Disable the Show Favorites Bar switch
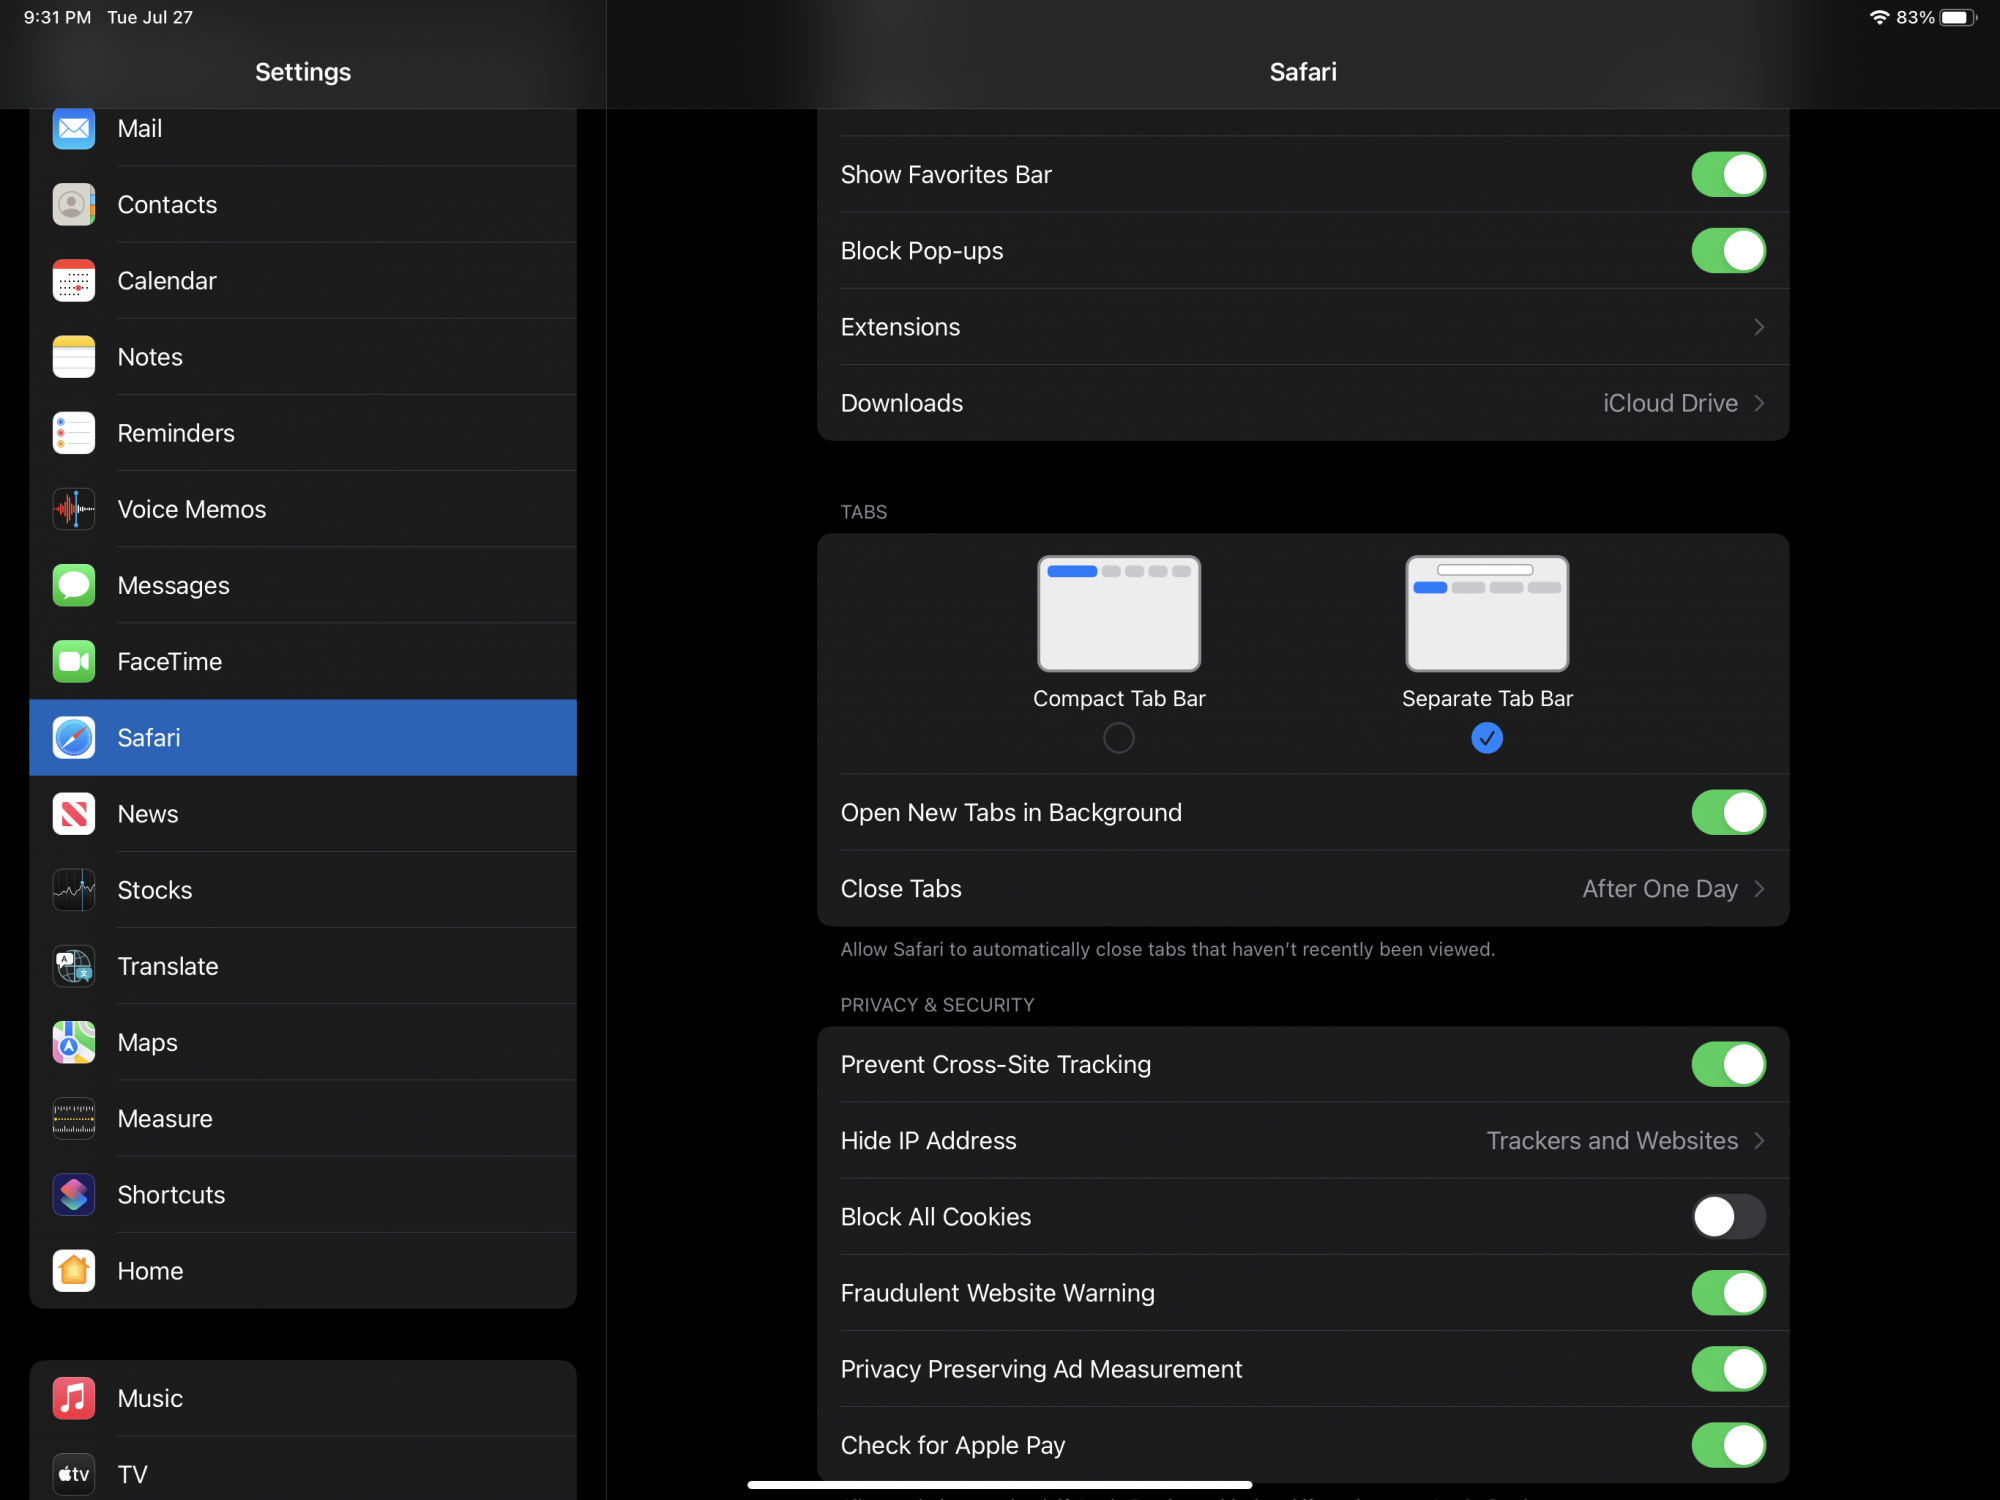 tap(1727, 175)
